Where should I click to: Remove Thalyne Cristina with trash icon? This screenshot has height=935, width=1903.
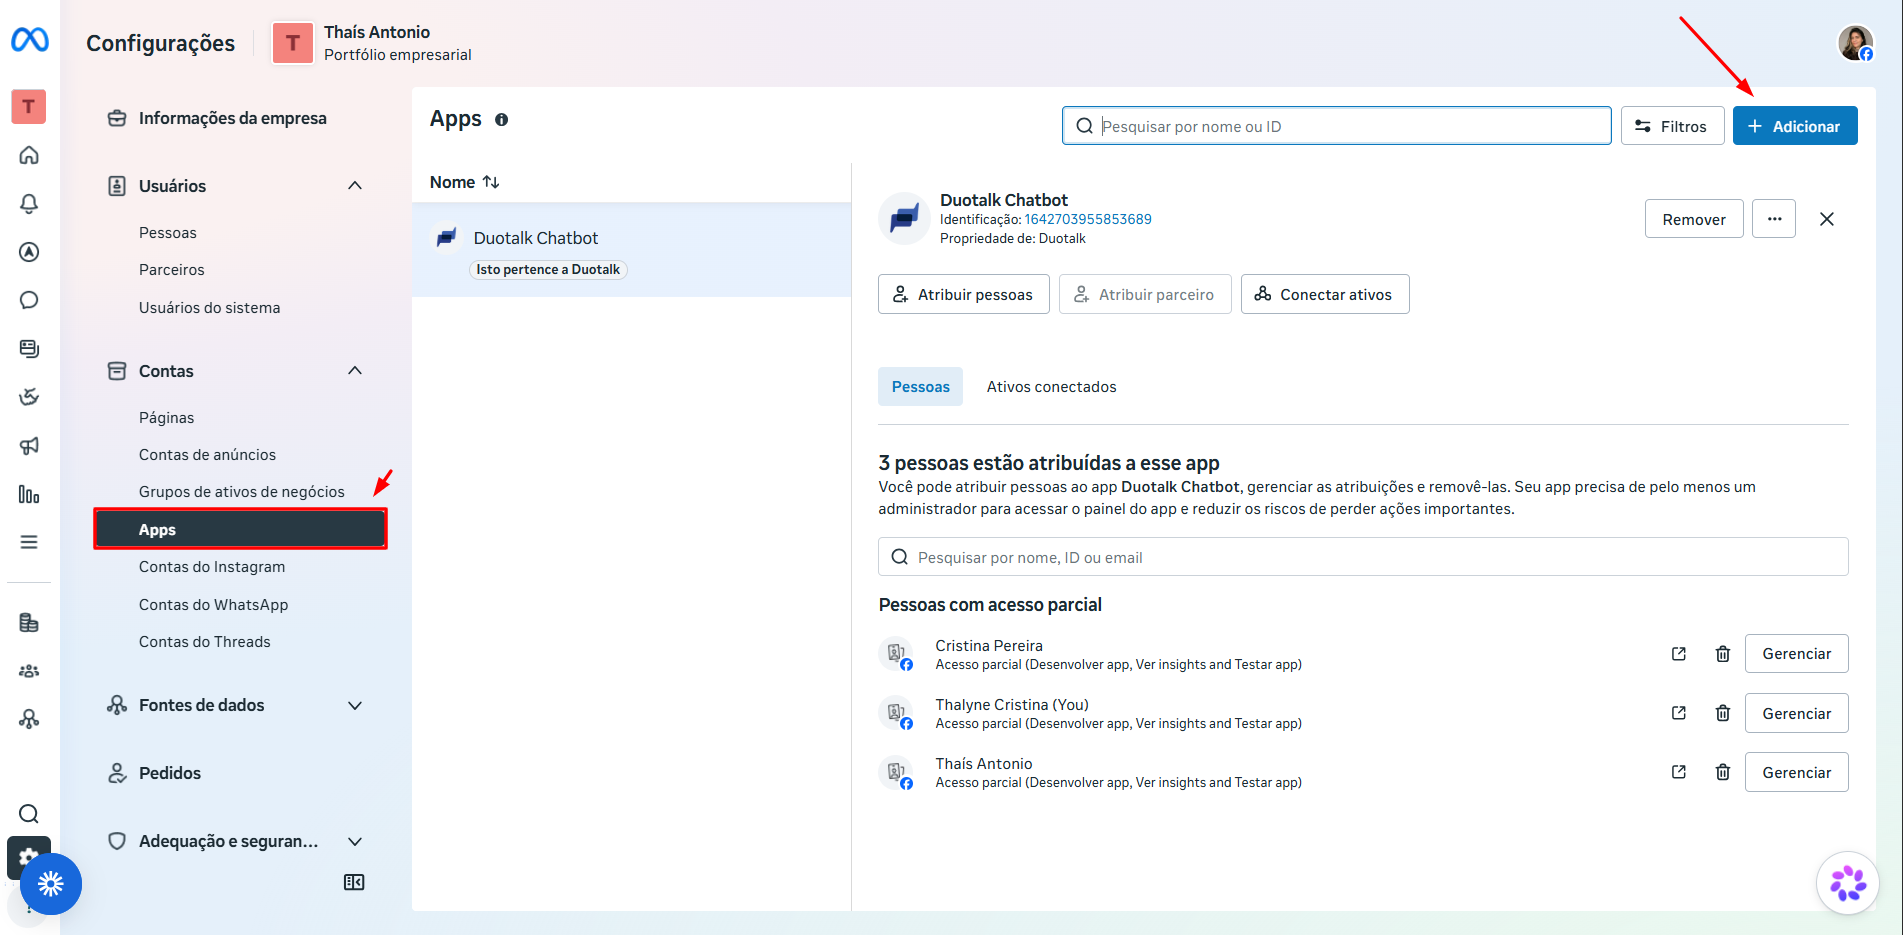point(1723,713)
